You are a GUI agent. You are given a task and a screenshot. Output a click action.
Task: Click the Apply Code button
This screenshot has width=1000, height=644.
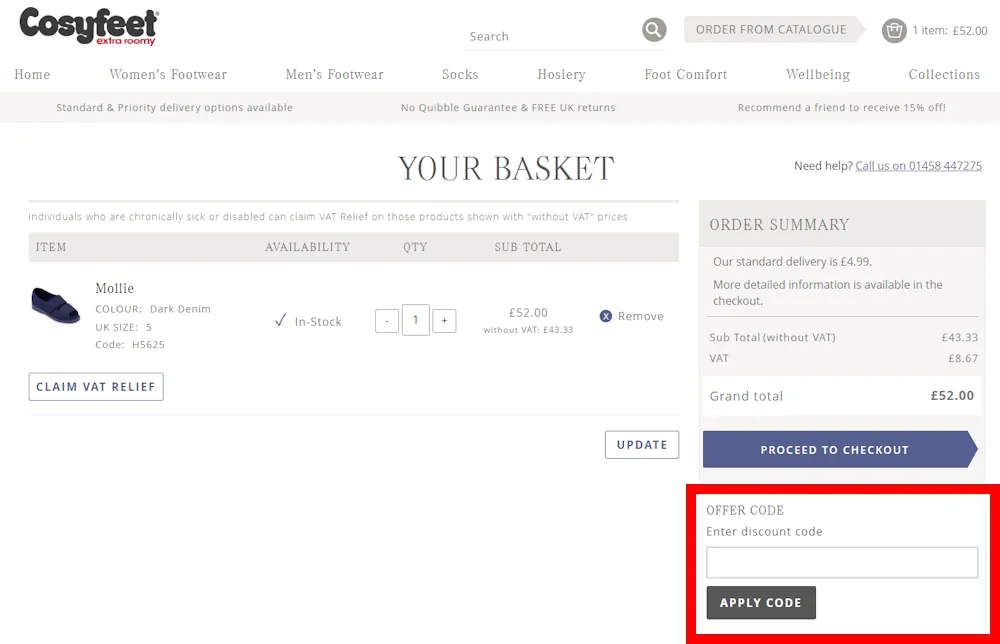pyautogui.click(x=761, y=603)
